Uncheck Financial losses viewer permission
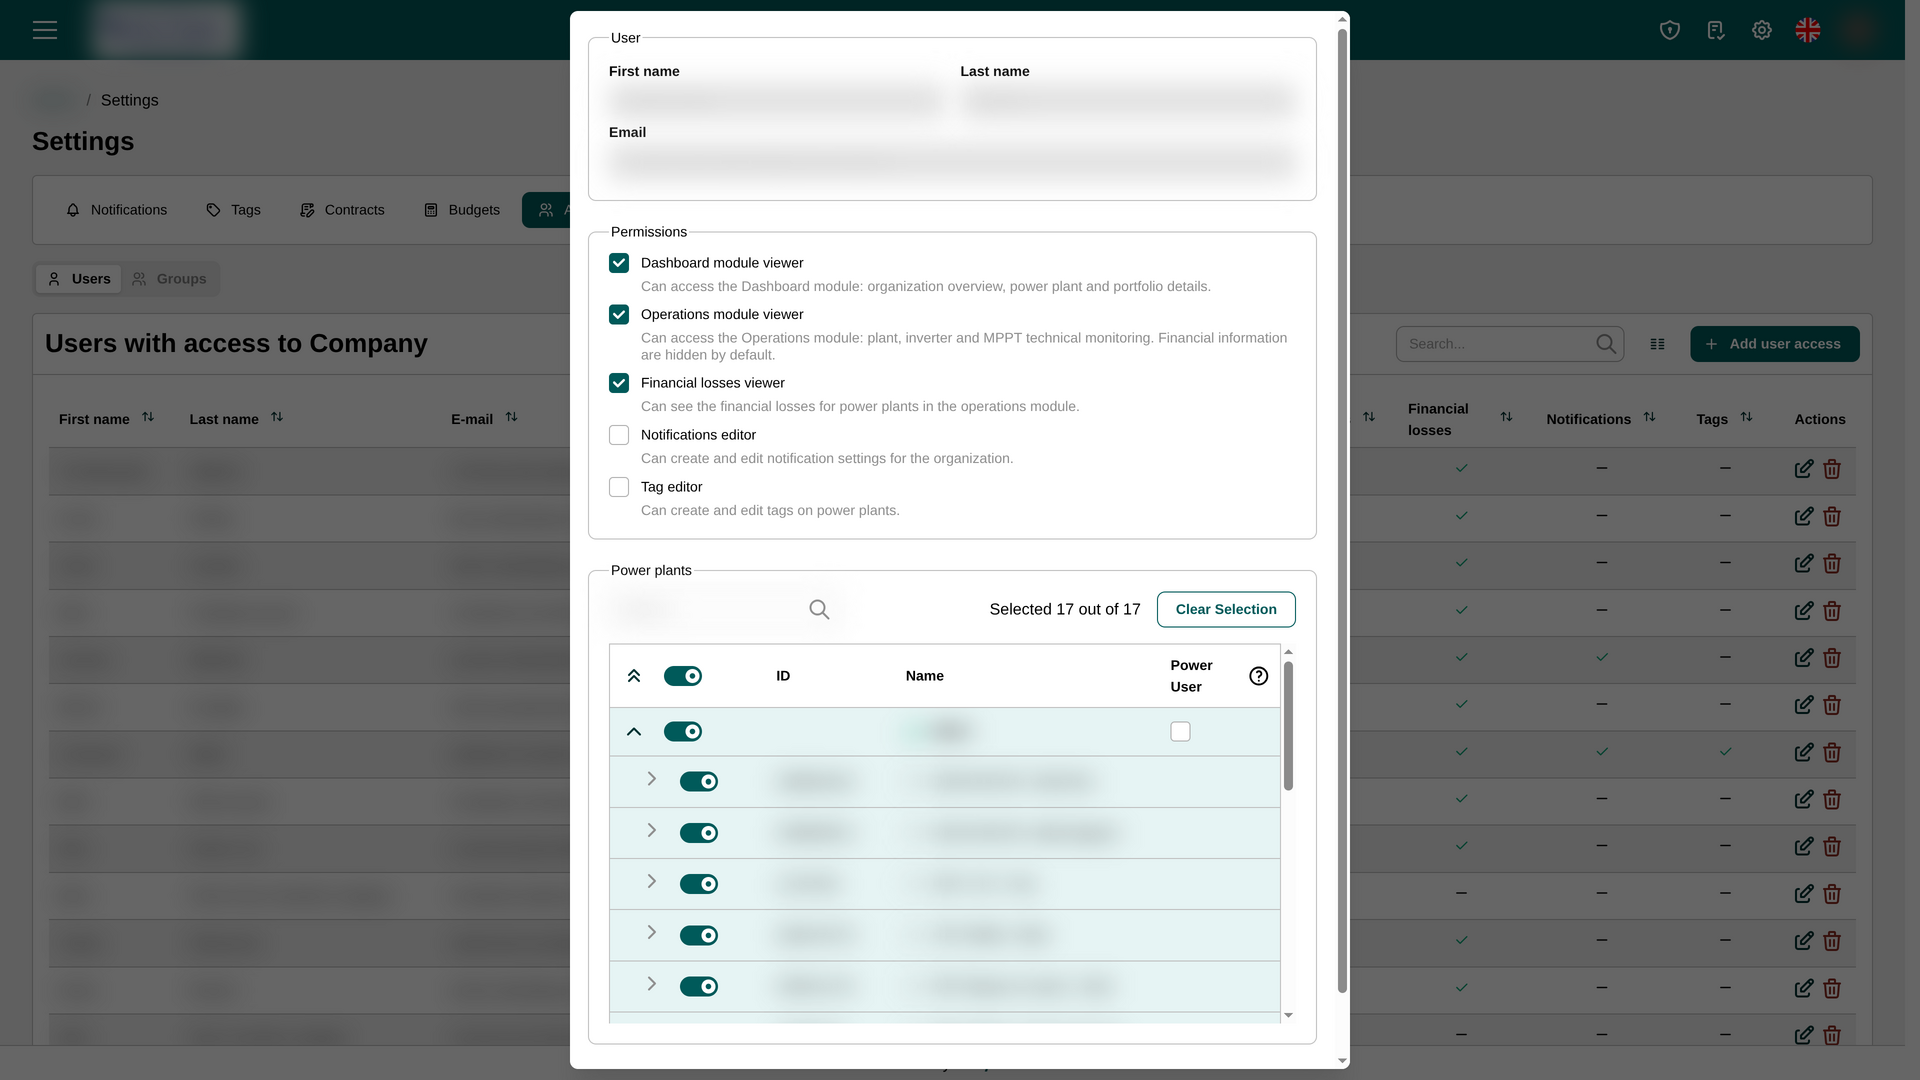Viewport: 1920px width, 1080px height. (x=619, y=383)
